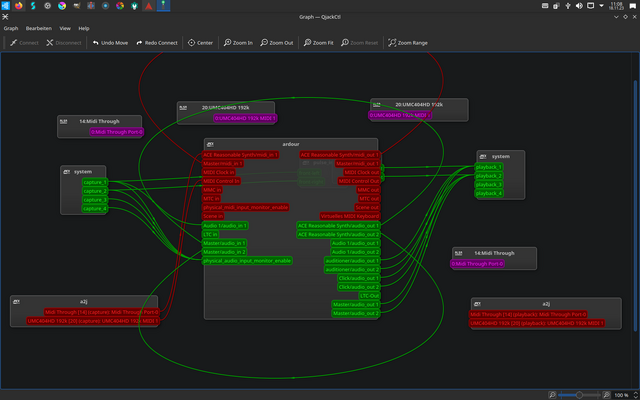Expand hidden system tray icons arrow
The image size is (640, 400).
tap(601, 6)
